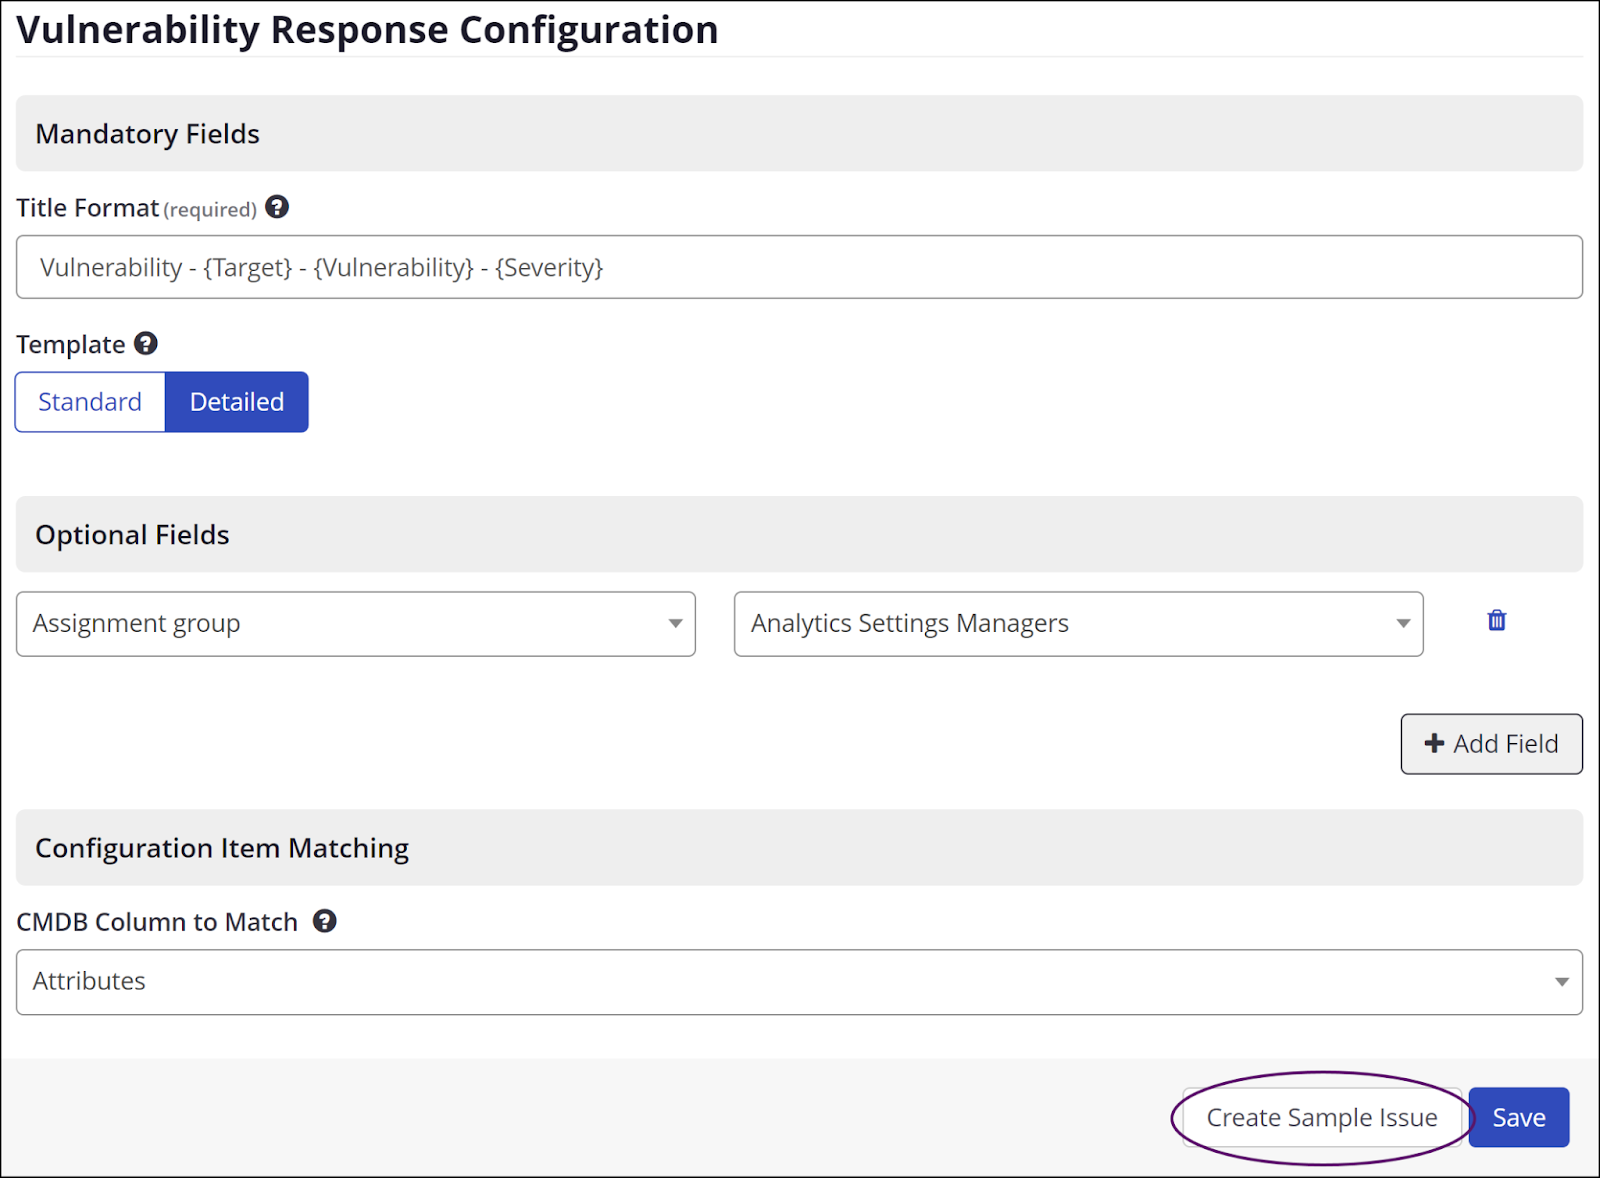Click the Mandatory Fields section header
The image size is (1600, 1178).
pos(147,133)
